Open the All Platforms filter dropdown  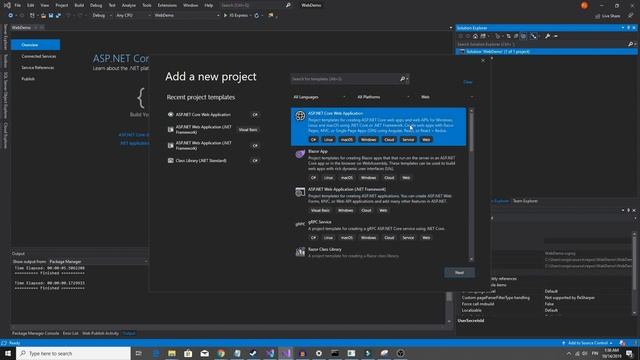pos(383,97)
